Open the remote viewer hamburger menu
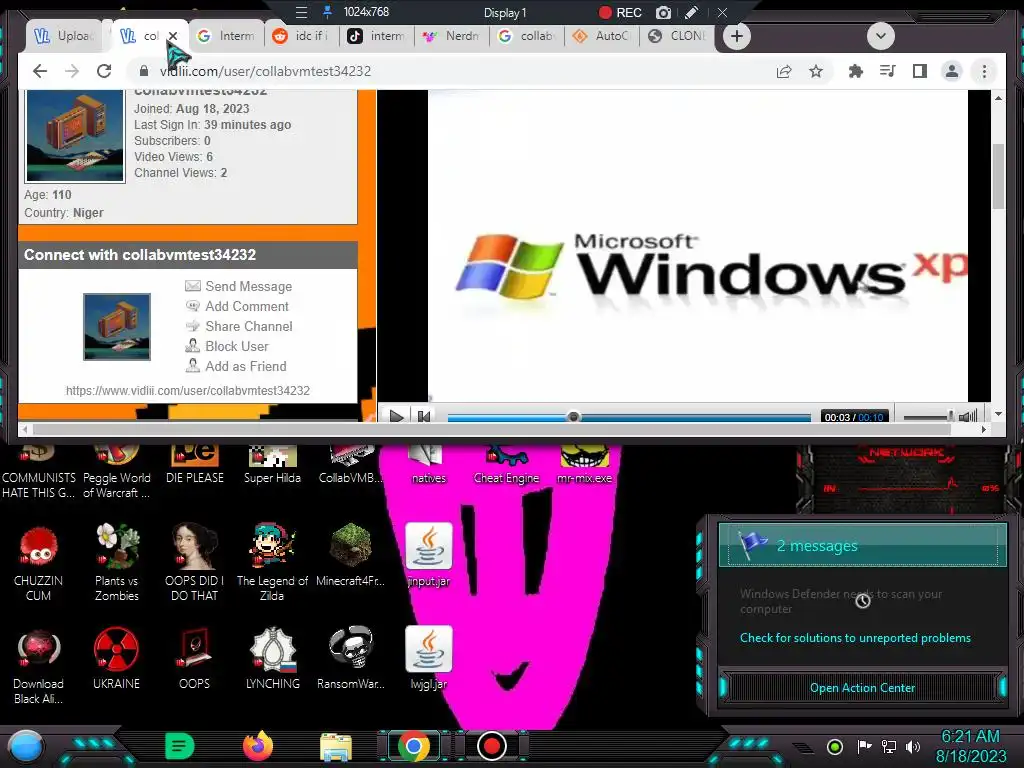1024x768 pixels. (301, 12)
